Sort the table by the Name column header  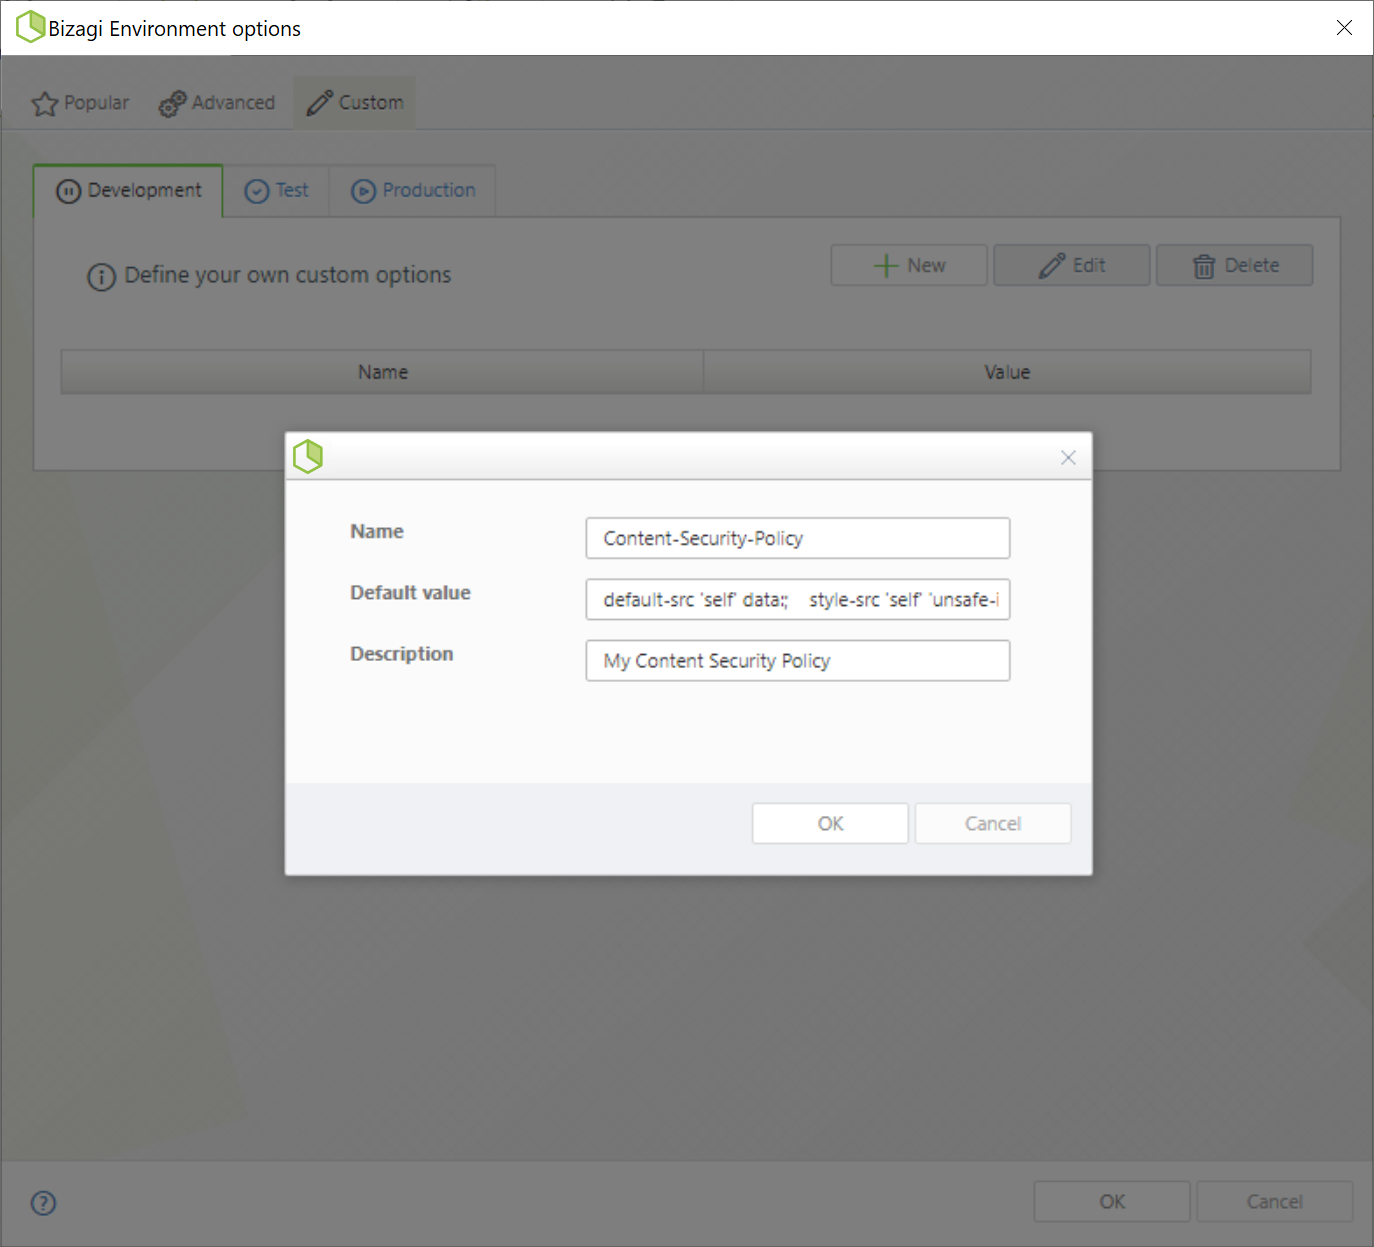[x=382, y=372]
